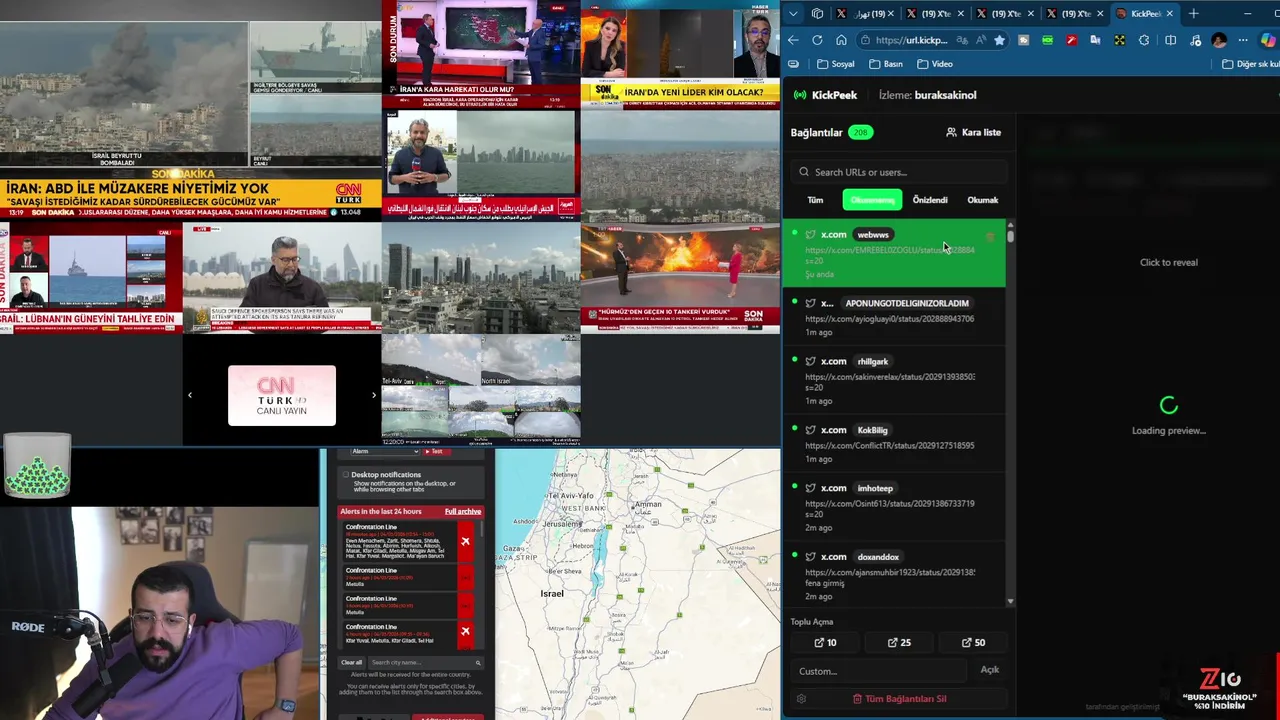Open the Copilot icon in the browser

pyautogui.click(x=1268, y=40)
